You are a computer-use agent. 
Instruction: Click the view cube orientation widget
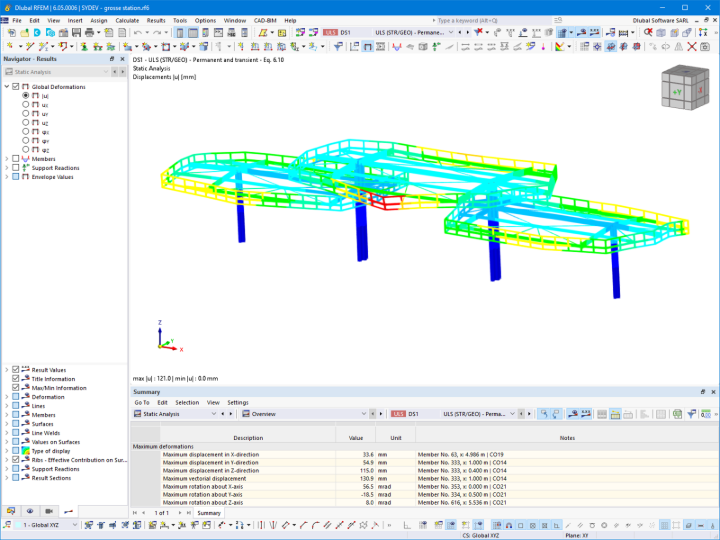tap(685, 87)
